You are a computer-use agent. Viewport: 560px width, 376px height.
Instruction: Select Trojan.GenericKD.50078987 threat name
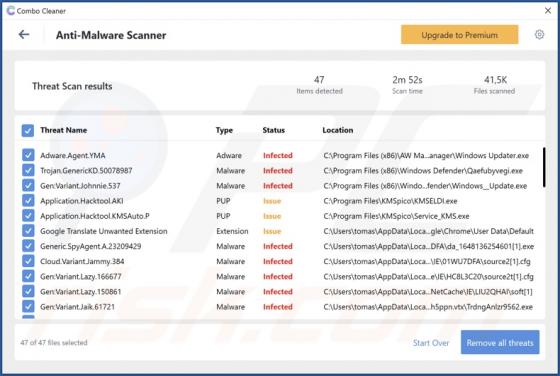86,171
